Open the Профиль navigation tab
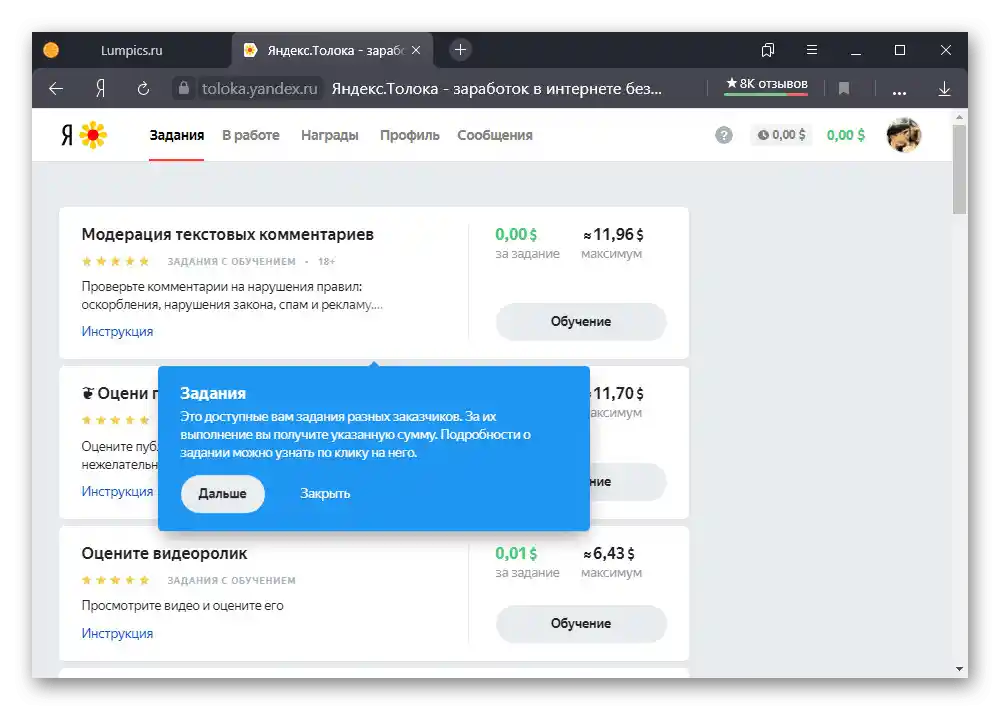The width and height of the screenshot is (1000, 710). 409,135
